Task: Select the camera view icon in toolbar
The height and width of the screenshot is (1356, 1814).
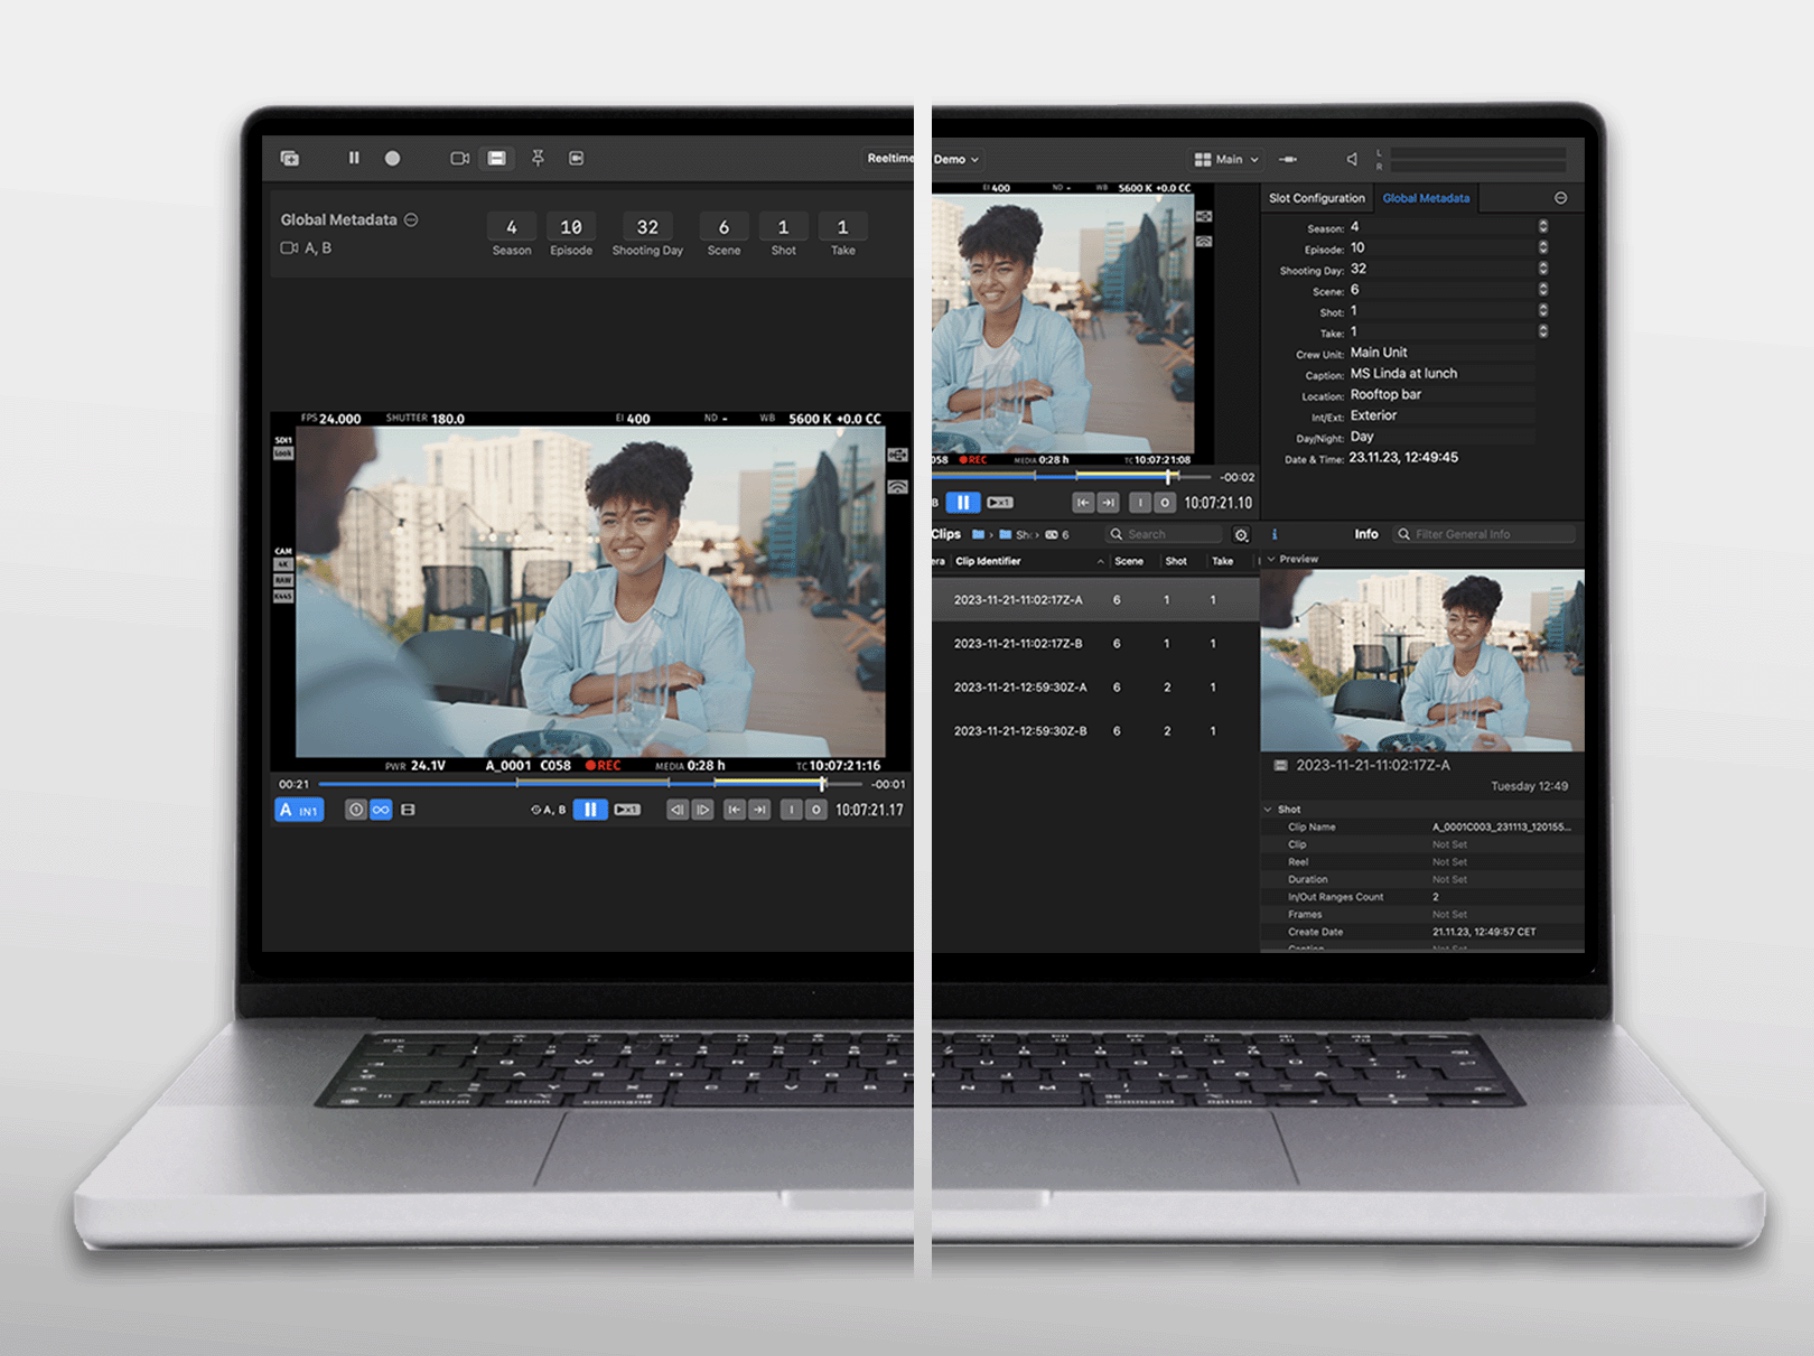Action: coord(459,158)
